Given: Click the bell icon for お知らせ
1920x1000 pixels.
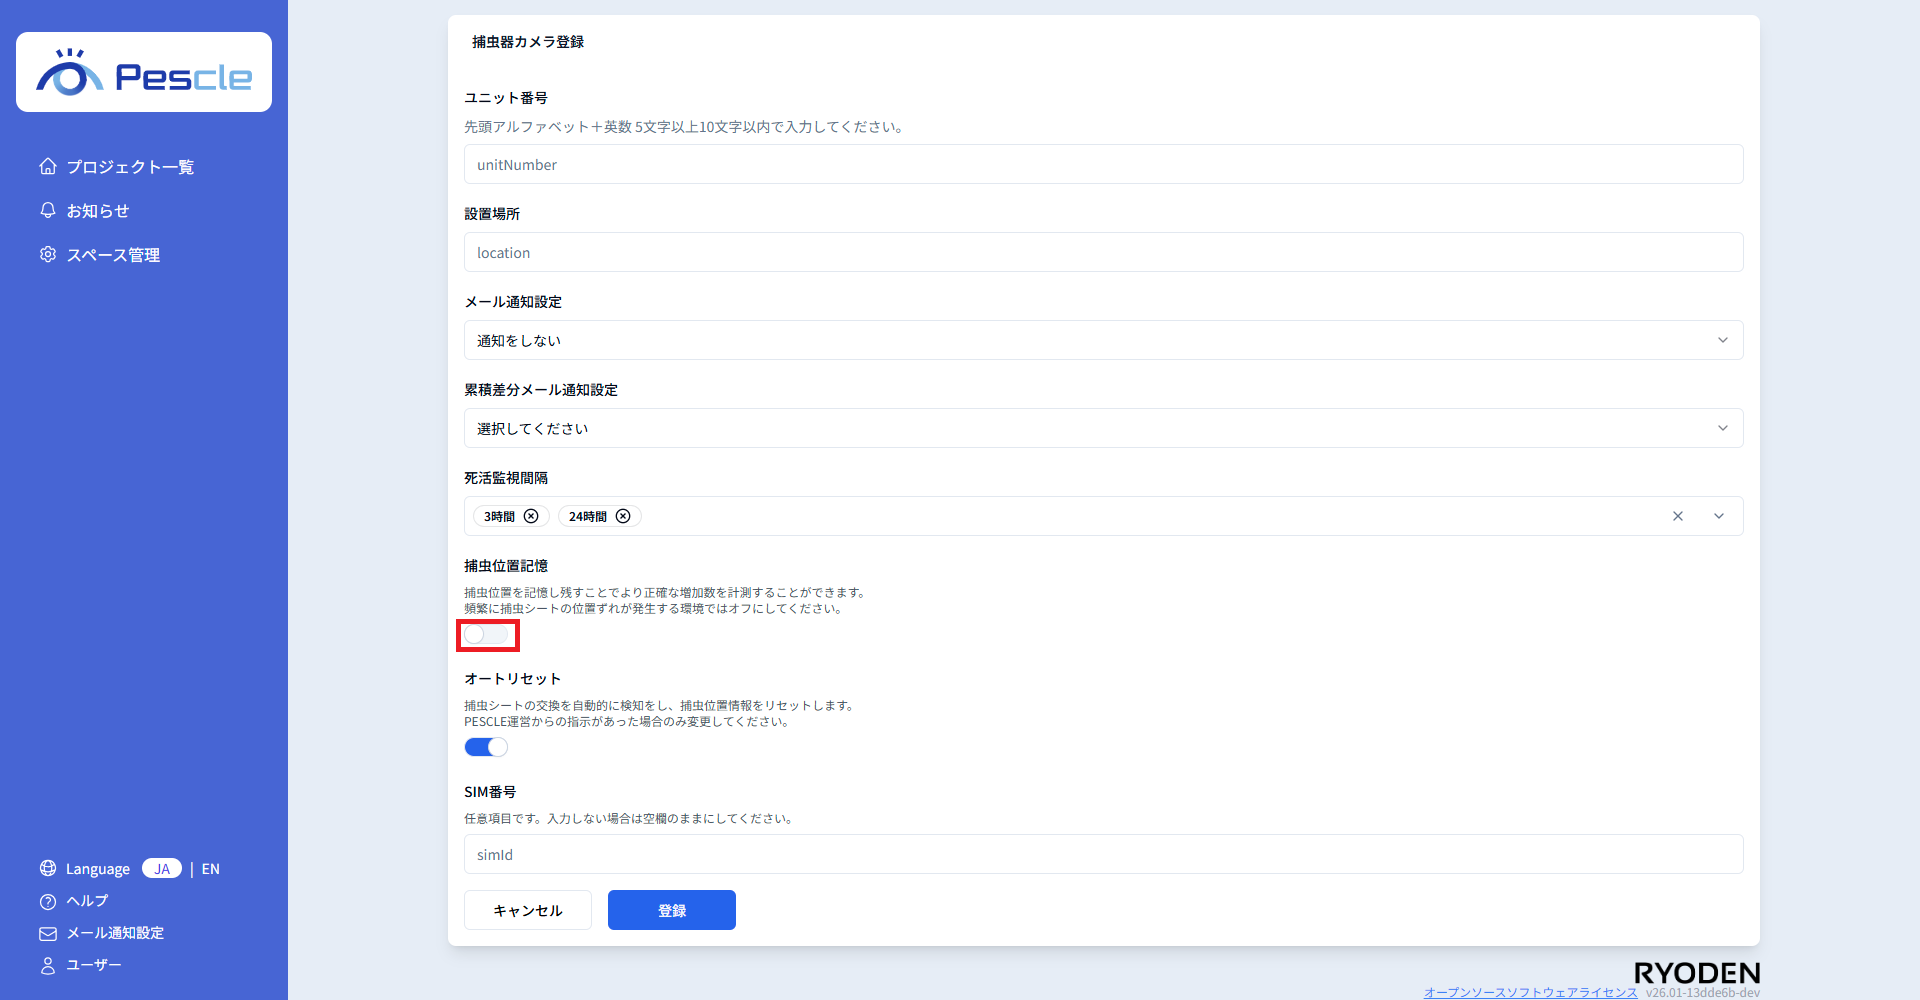Looking at the screenshot, I should pyautogui.click(x=48, y=210).
